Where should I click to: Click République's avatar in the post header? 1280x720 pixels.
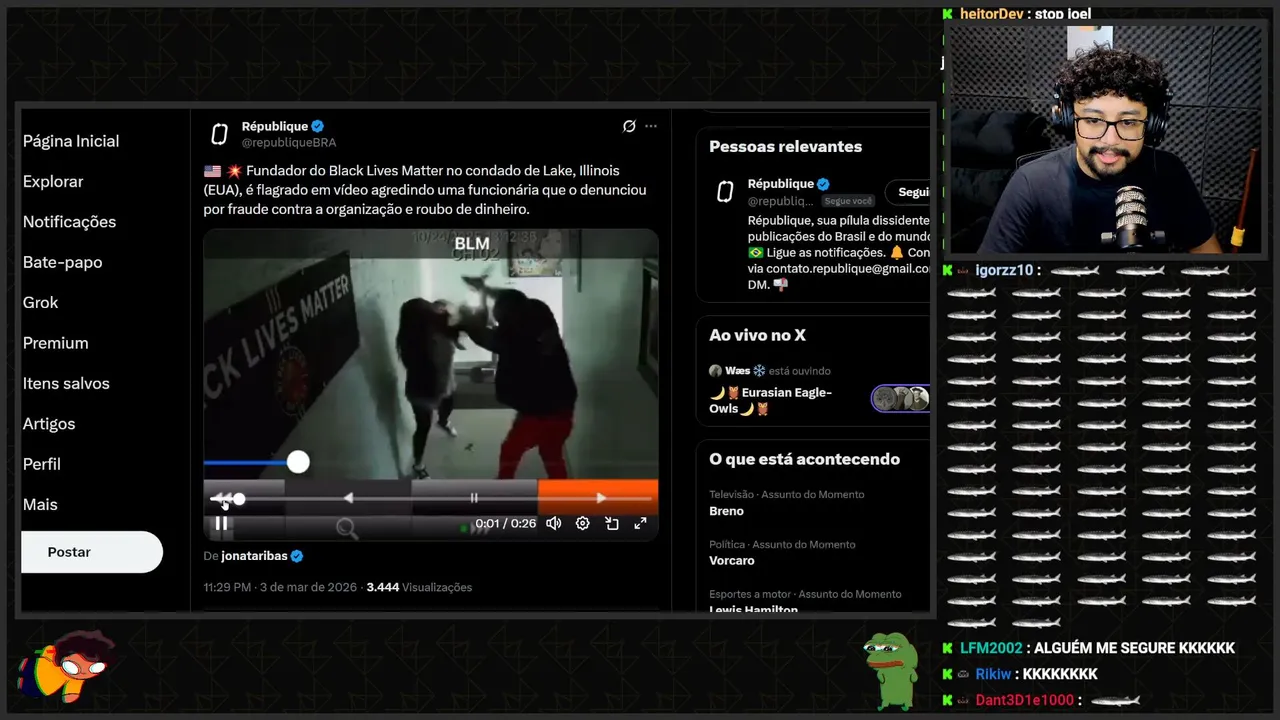(x=219, y=134)
